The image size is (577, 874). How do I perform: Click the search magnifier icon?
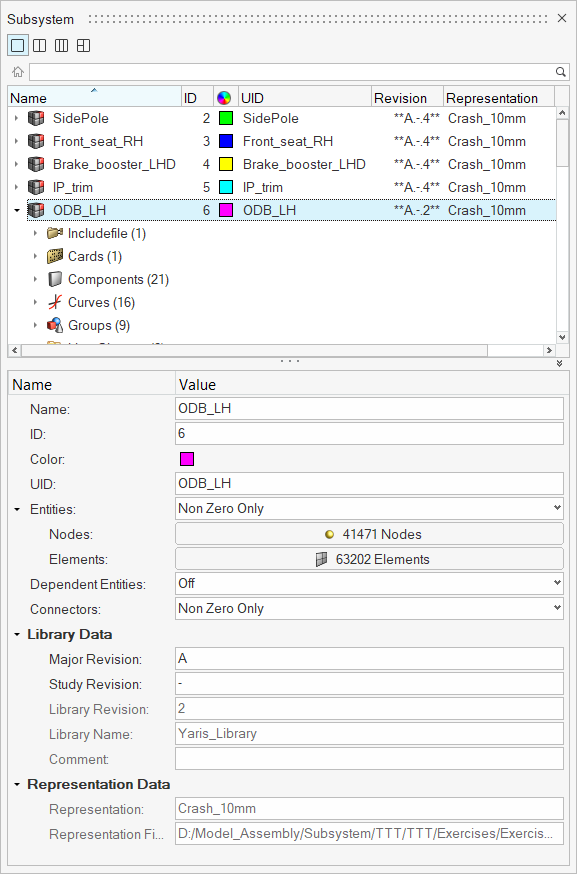560,72
